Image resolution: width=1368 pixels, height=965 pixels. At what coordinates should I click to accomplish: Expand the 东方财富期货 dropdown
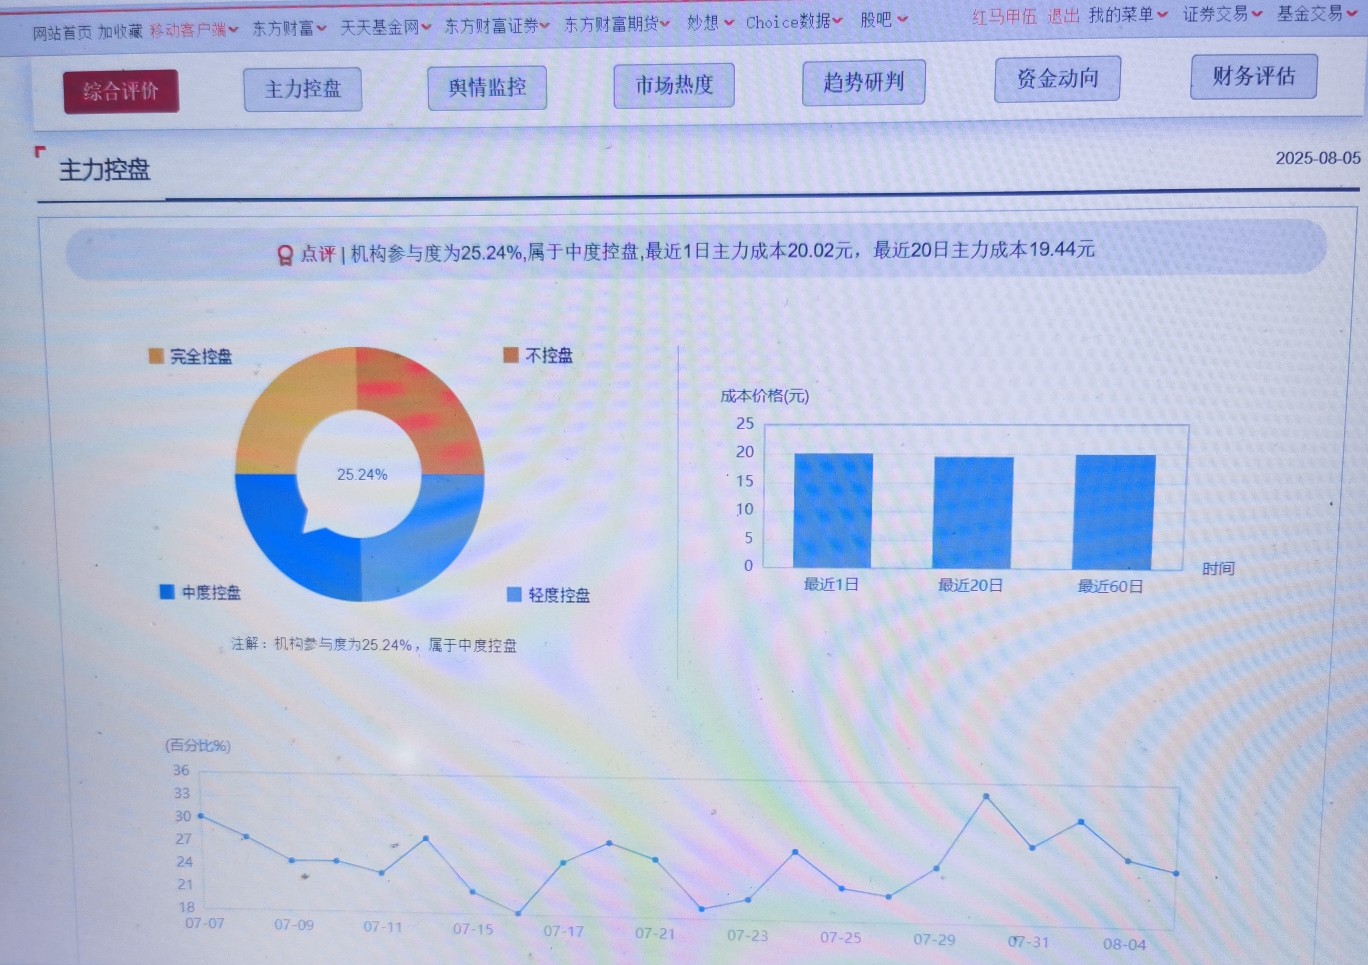tap(617, 23)
